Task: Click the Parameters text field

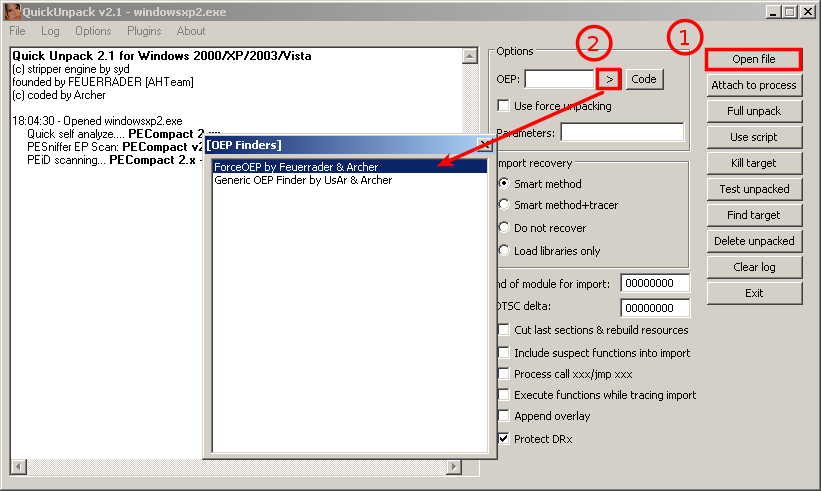Action: (x=622, y=132)
